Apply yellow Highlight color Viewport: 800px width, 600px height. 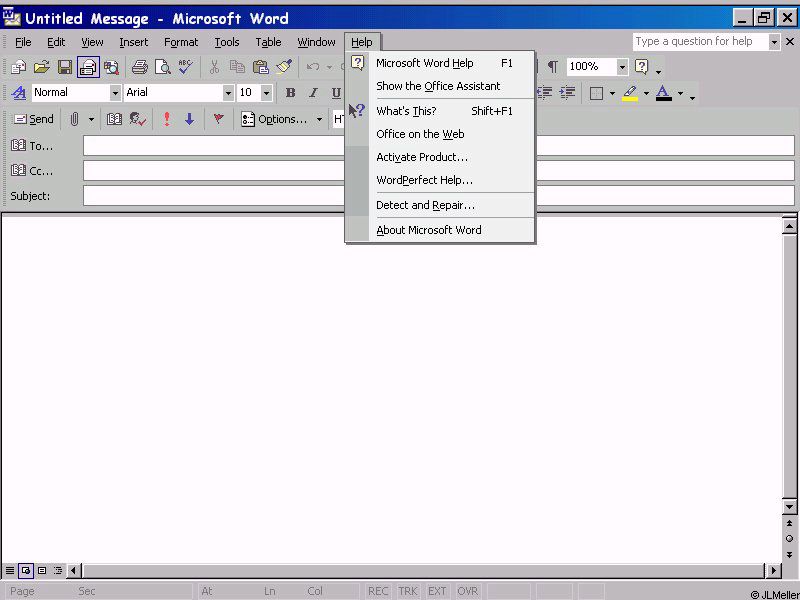coord(630,93)
